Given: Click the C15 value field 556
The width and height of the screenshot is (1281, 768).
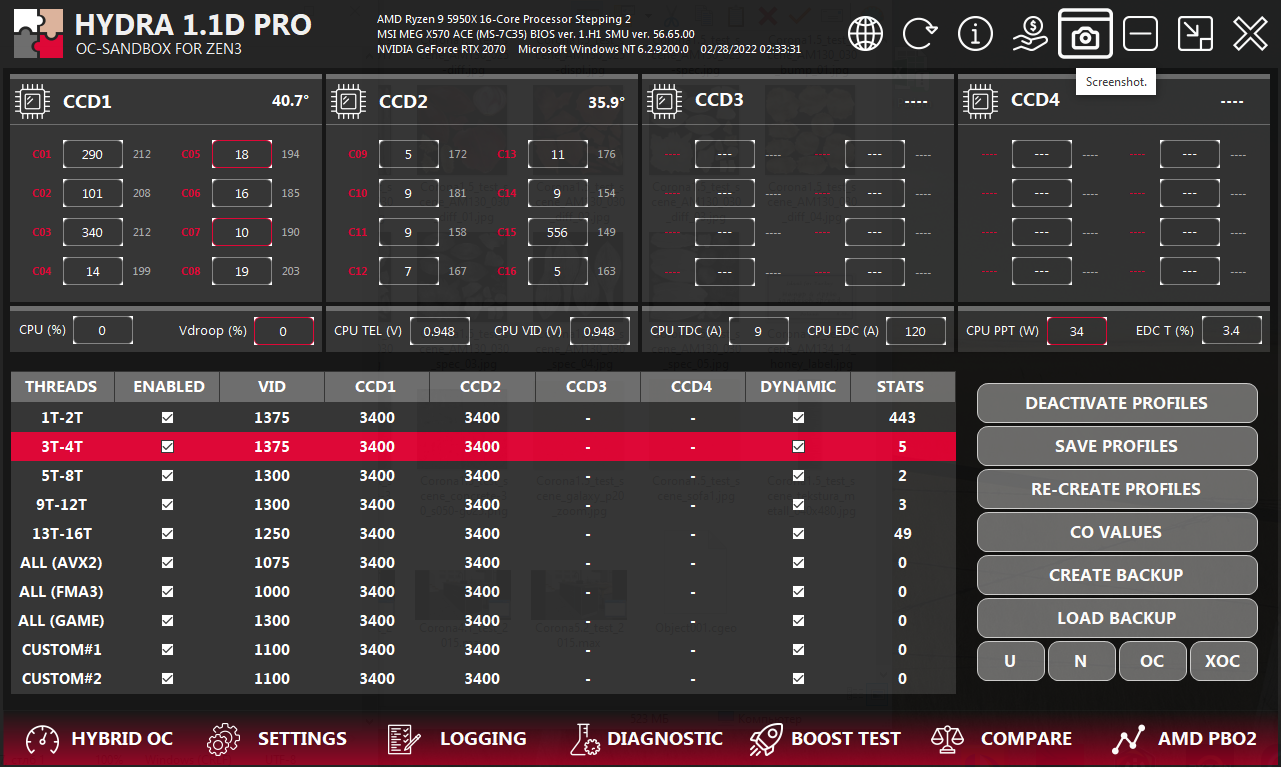Looking at the screenshot, I should coord(558,232).
